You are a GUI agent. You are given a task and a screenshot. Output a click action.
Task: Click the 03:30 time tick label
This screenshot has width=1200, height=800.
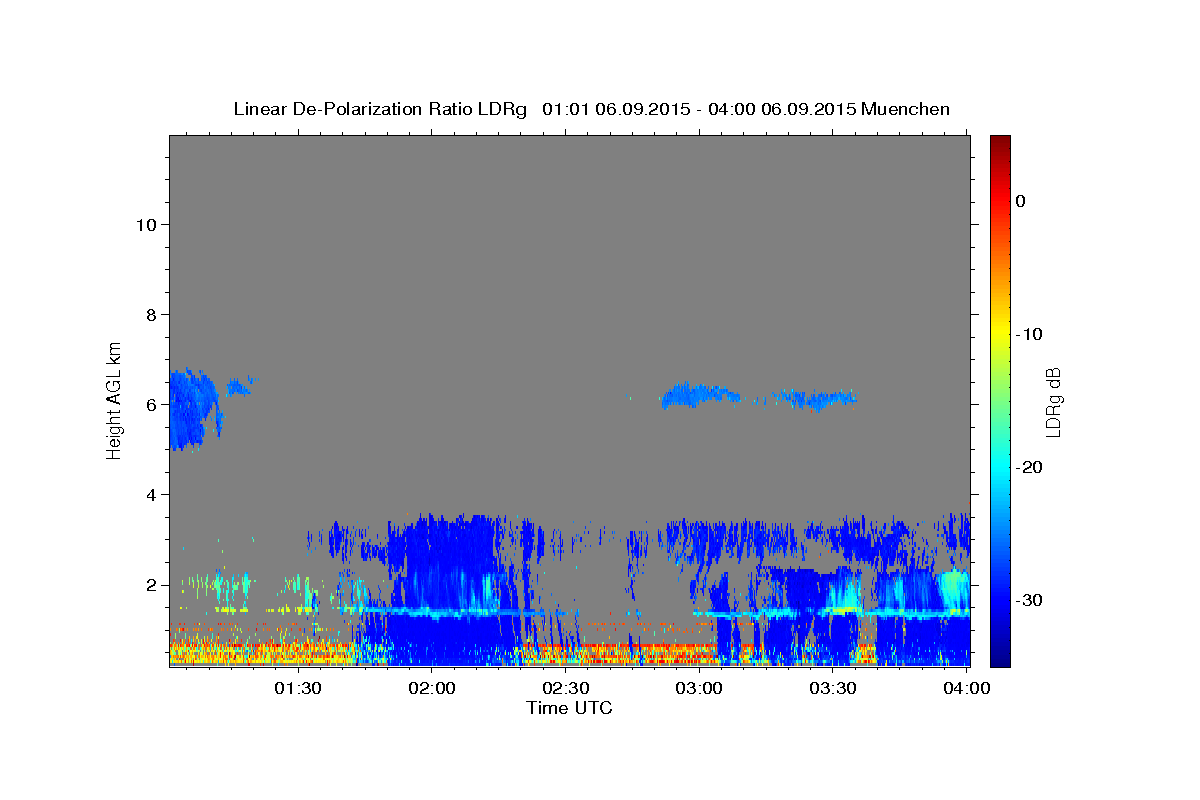[x=833, y=688]
